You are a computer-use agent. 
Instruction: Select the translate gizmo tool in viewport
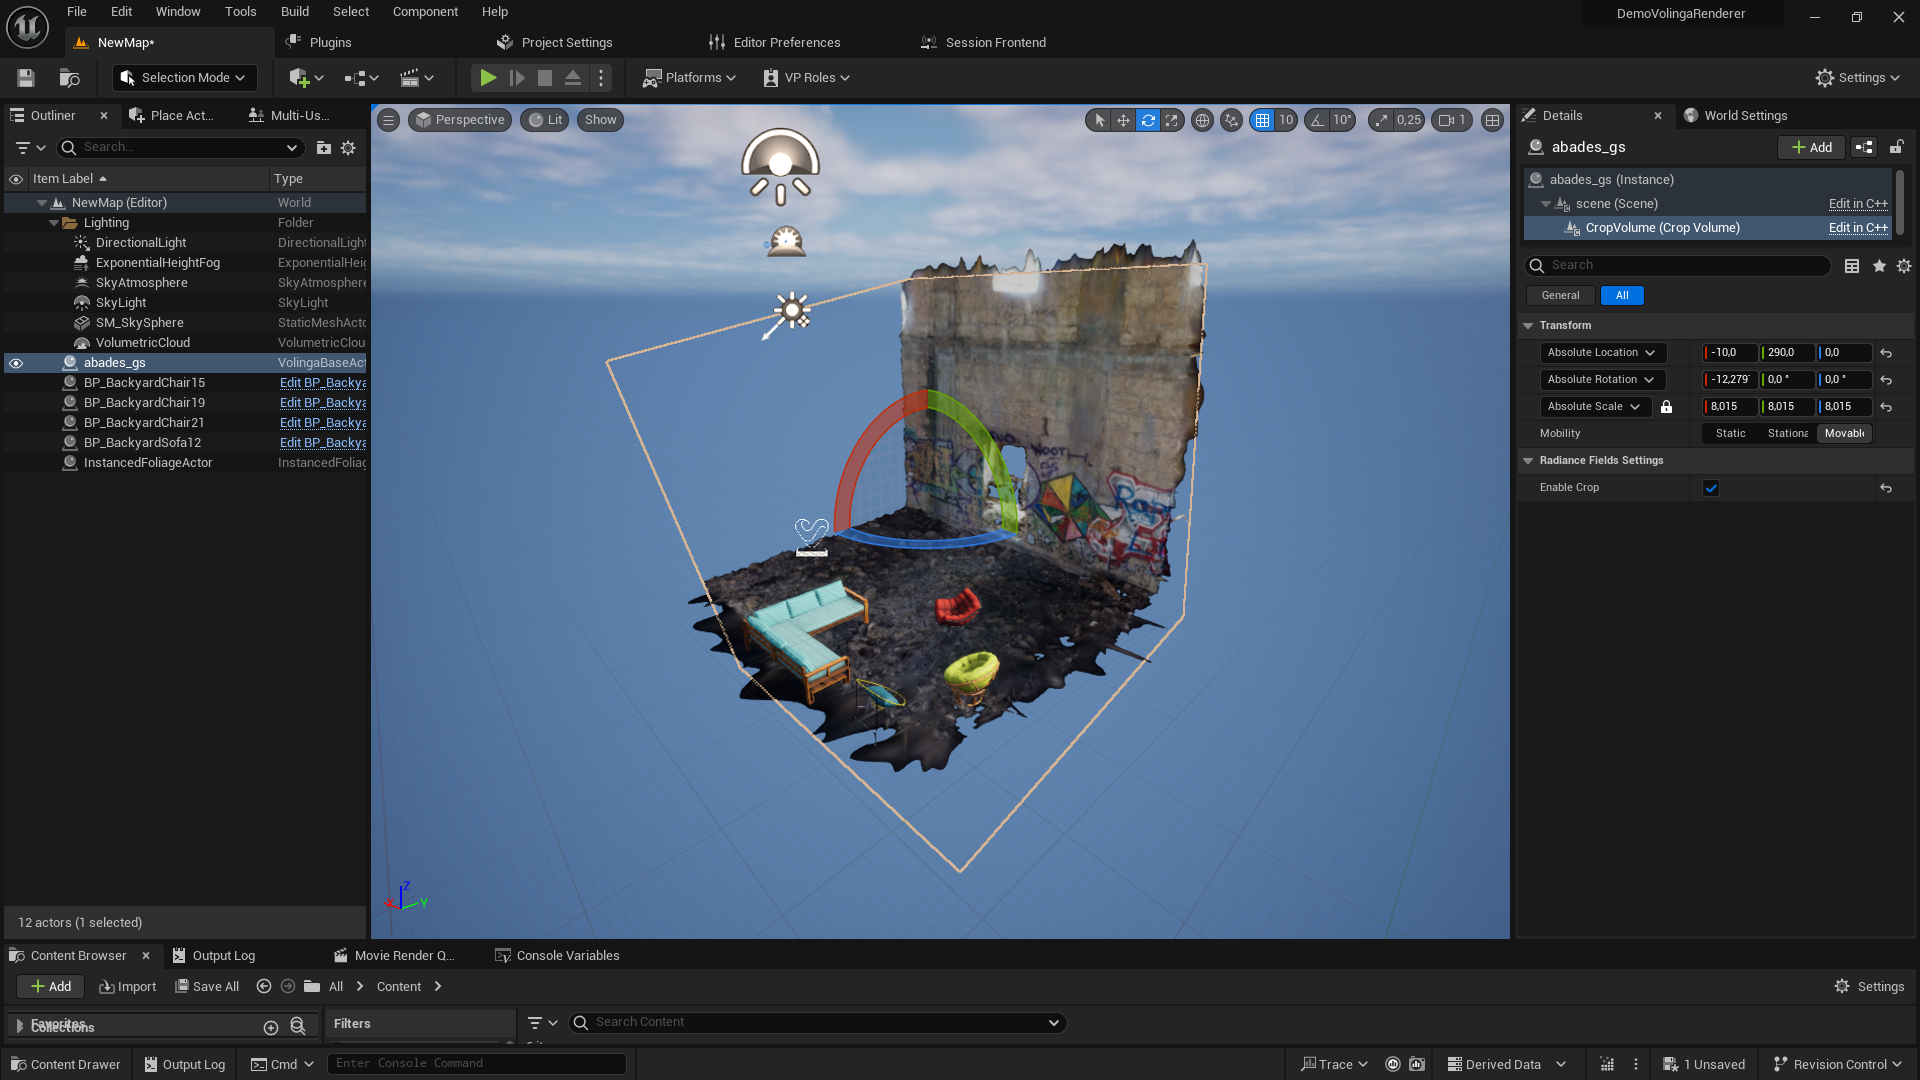click(1123, 120)
